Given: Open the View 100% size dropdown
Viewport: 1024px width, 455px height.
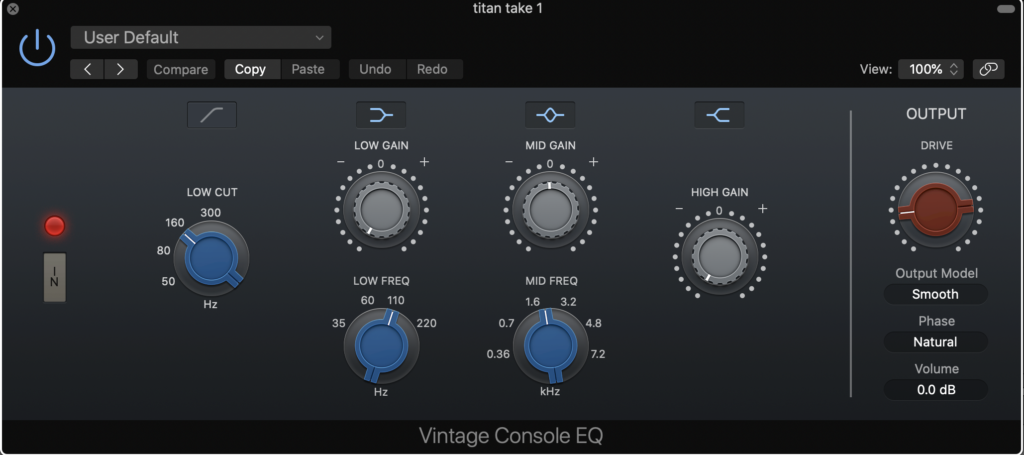Looking at the screenshot, I should point(932,69).
